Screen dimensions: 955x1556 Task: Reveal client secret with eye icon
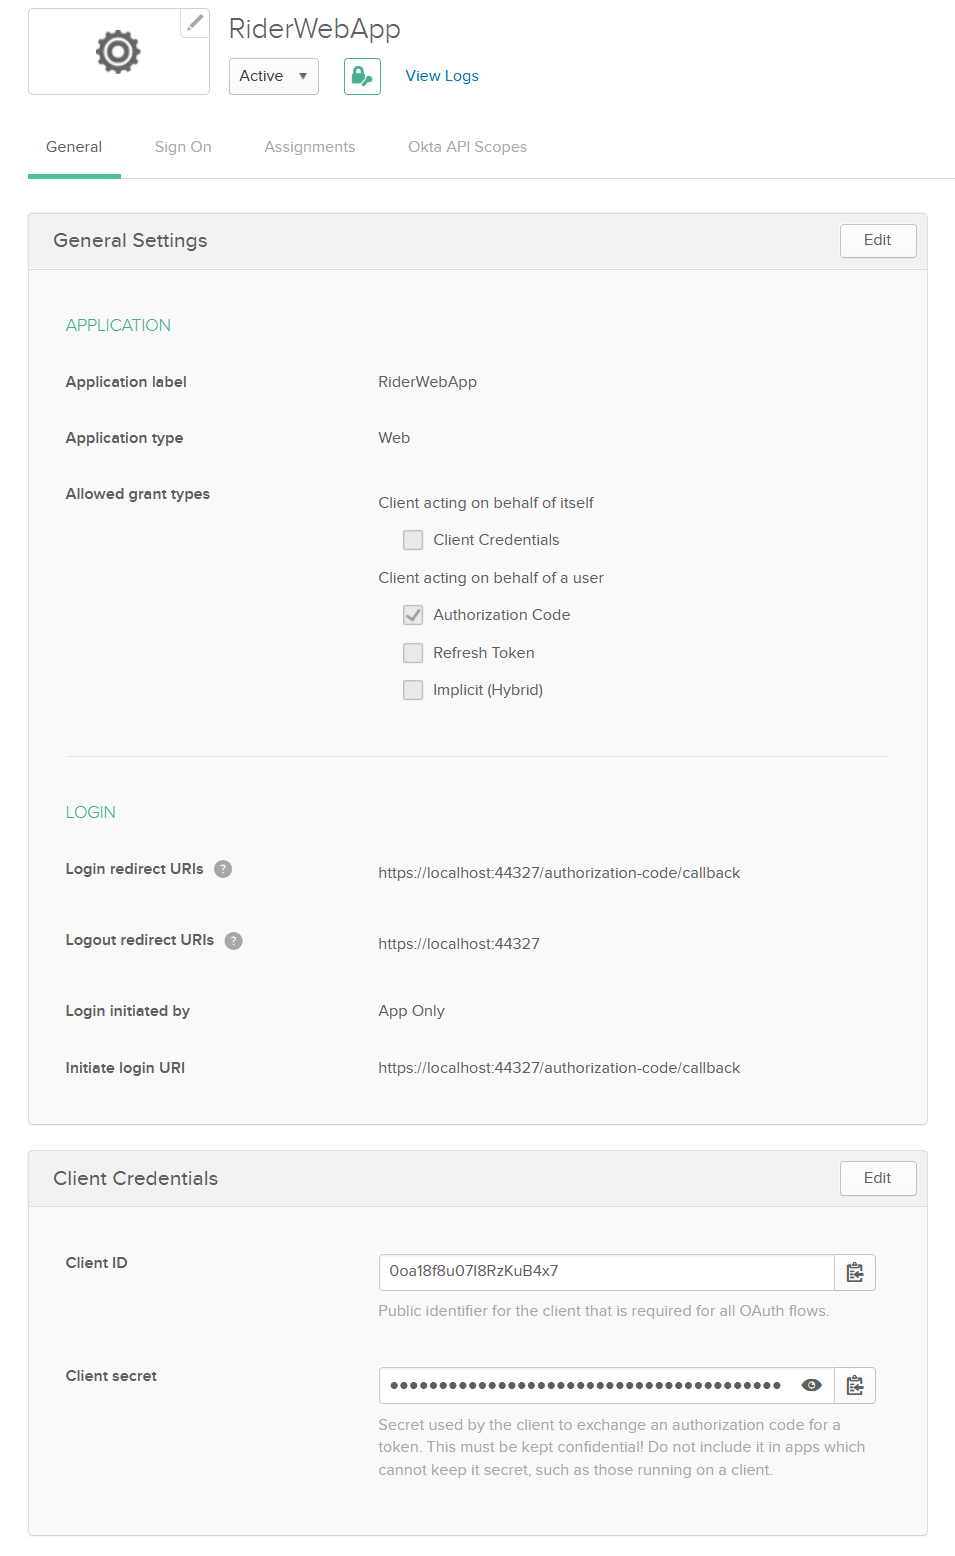pyautogui.click(x=812, y=1385)
